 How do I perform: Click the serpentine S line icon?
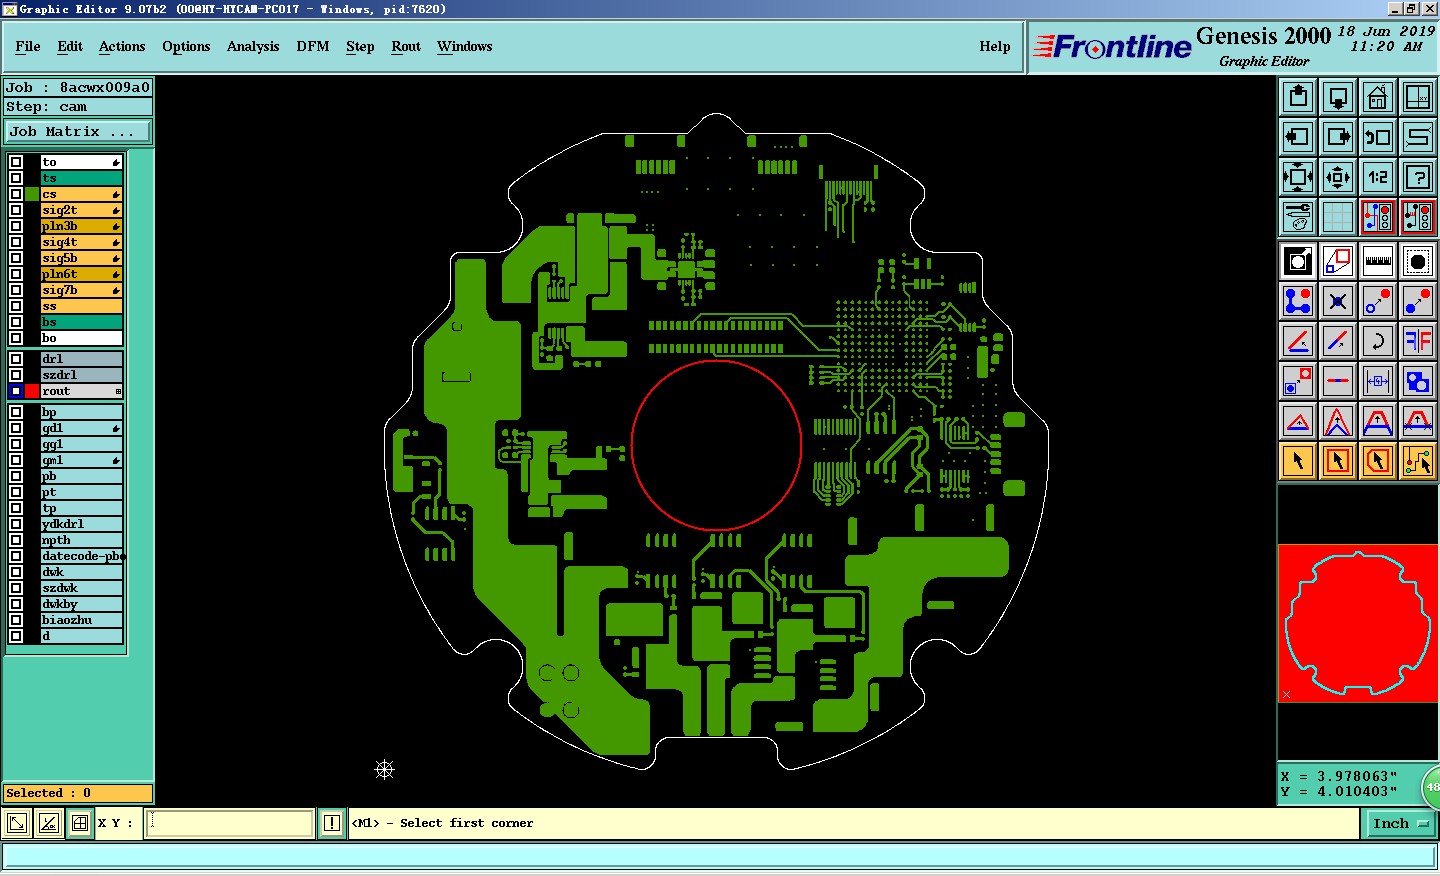click(x=1418, y=137)
